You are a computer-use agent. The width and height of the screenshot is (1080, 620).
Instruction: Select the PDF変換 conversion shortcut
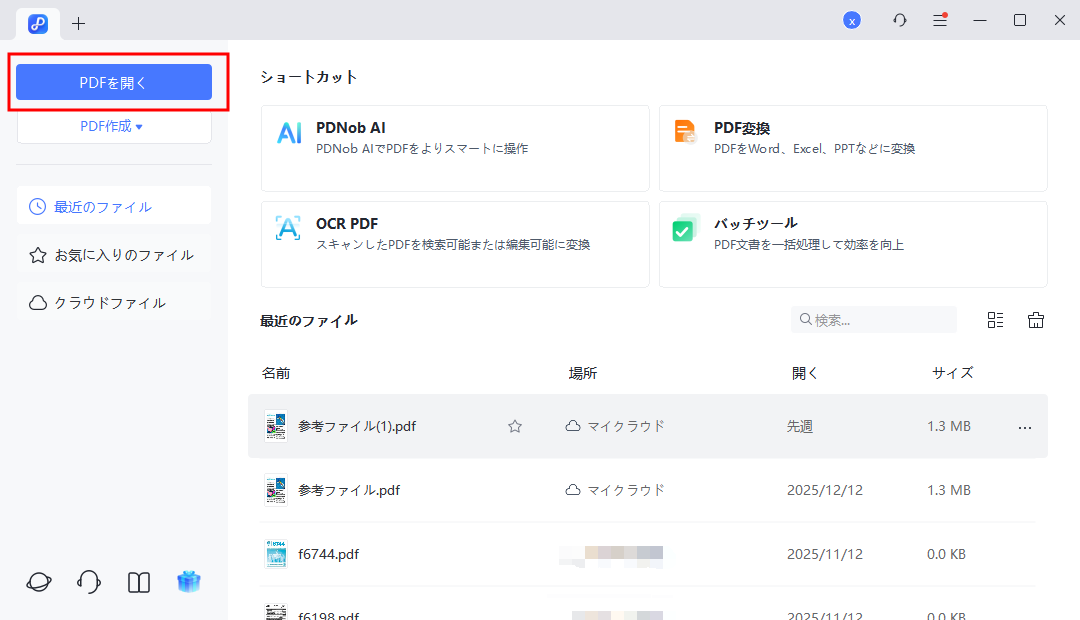(852, 148)
